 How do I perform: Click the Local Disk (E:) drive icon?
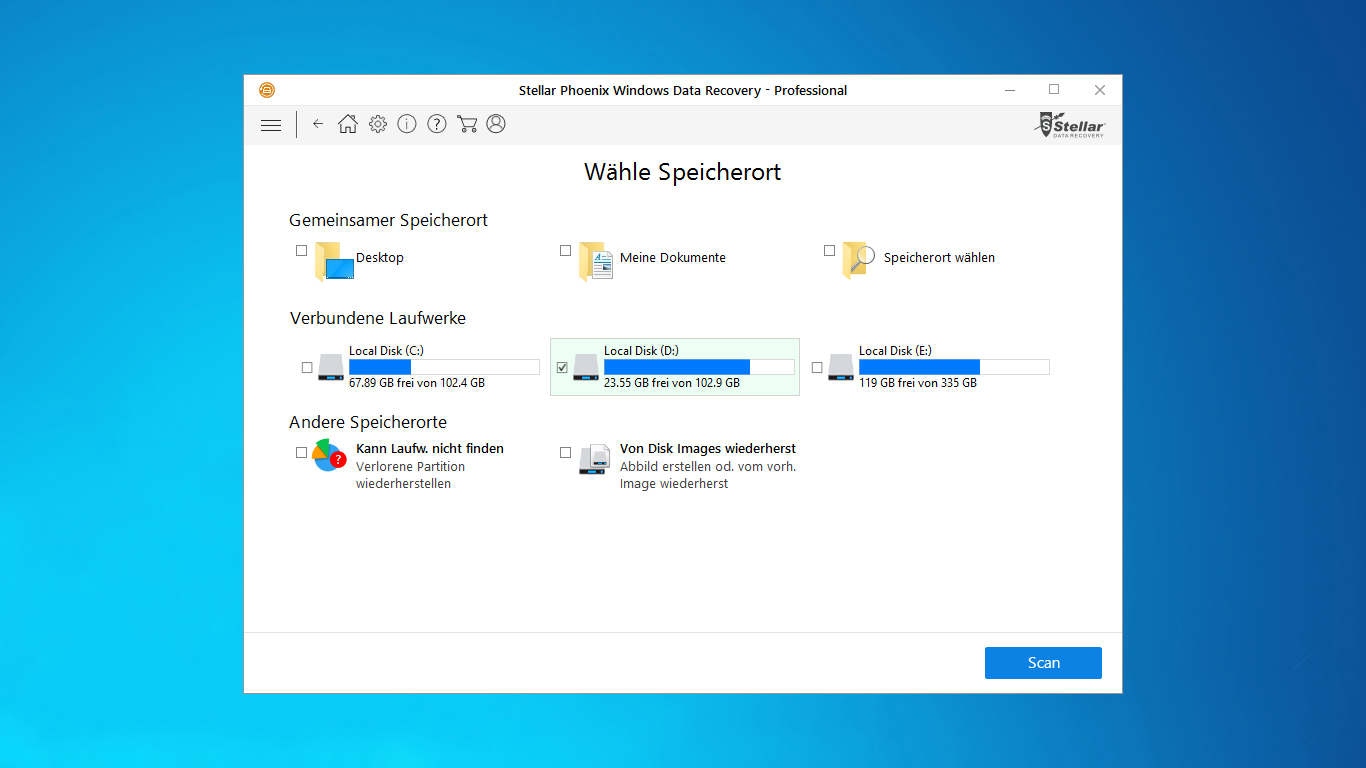click(841, 368)
